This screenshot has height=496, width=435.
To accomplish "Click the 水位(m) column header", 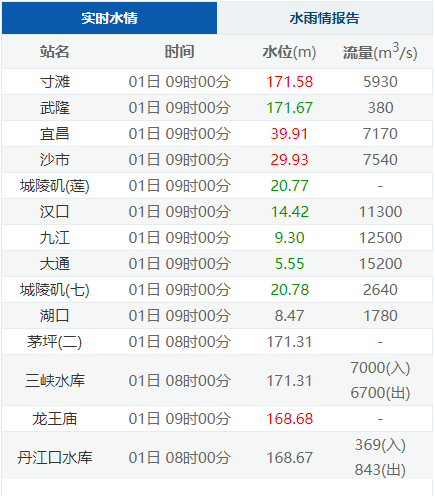I will (x=289, y=52).
